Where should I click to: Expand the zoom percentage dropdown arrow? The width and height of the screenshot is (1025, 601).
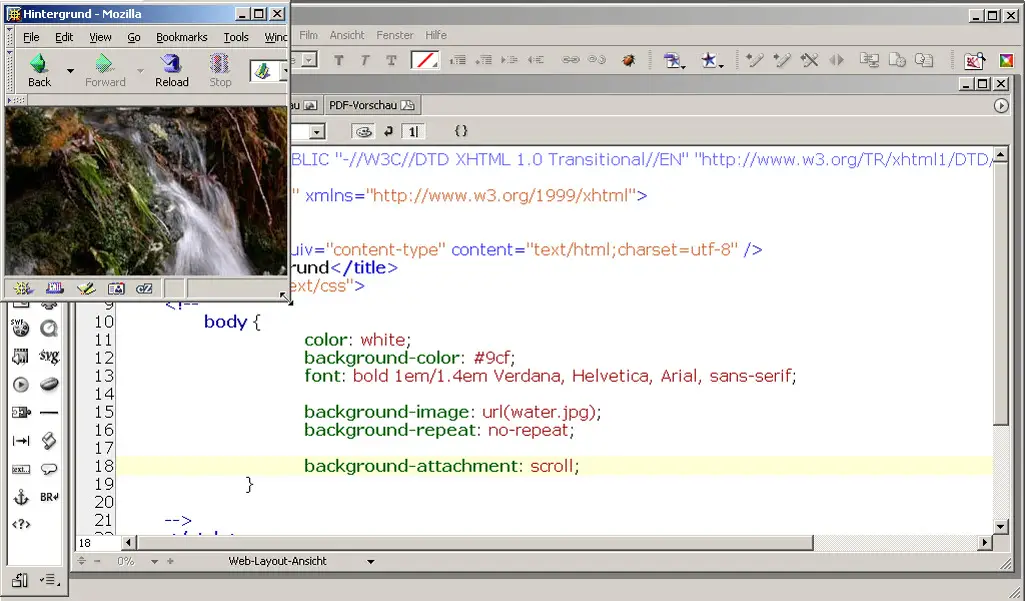point(154,562)
